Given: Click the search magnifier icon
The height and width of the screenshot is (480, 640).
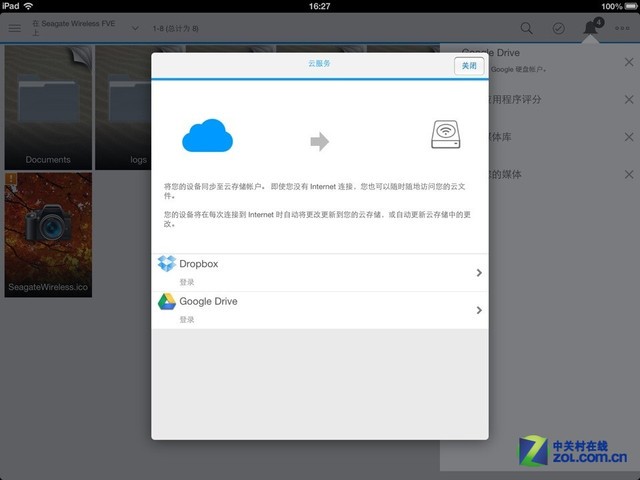Looking at the screenshot, I should click(526, 28).
